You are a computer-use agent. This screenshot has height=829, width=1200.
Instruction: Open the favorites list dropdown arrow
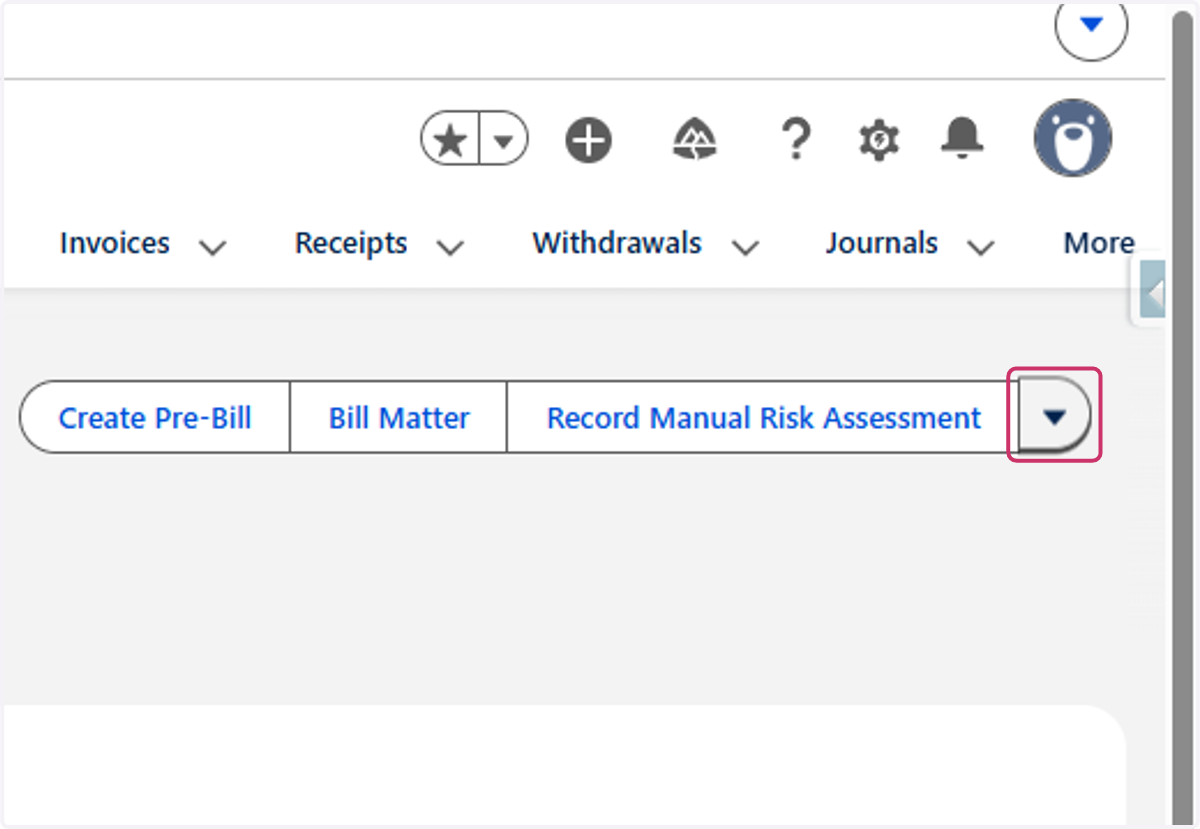pos(505,140)
